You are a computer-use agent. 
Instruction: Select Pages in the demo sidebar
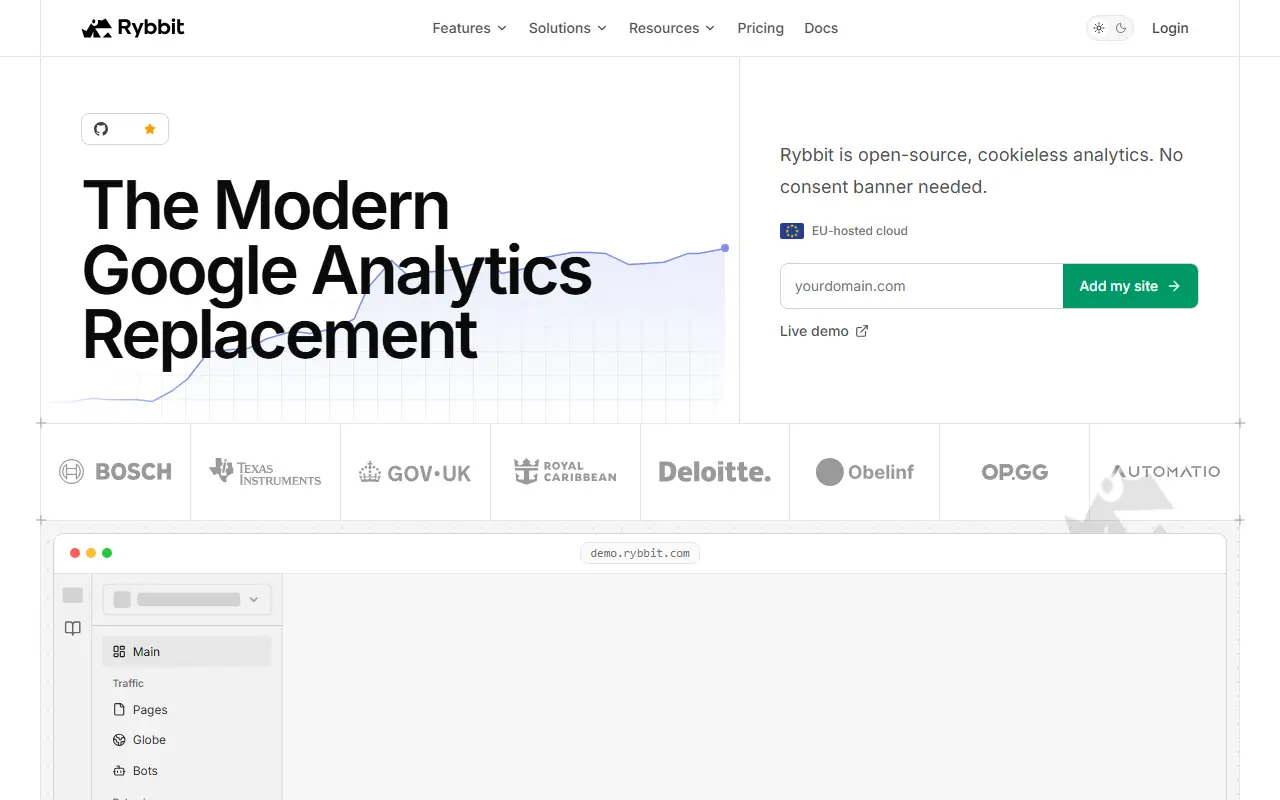(x=187, y=710)
